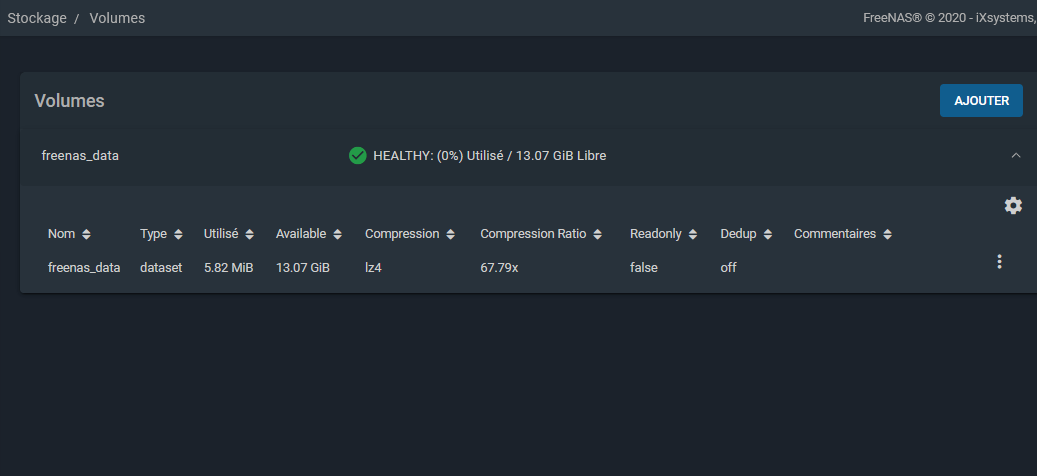Click the green HEALTHY status check icon
Viewport: 1037px width, 476px height.
pos(357,156)
